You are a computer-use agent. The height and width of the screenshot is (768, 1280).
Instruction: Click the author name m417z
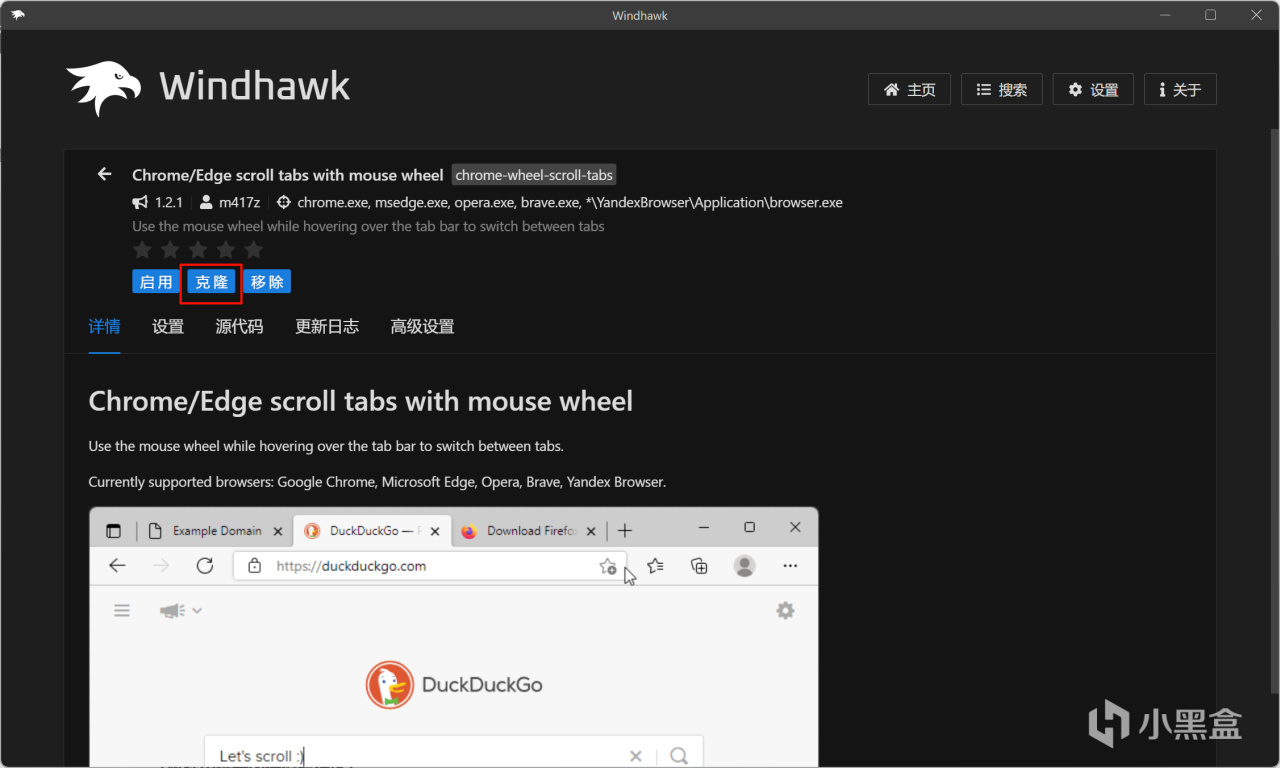[240, 202]
